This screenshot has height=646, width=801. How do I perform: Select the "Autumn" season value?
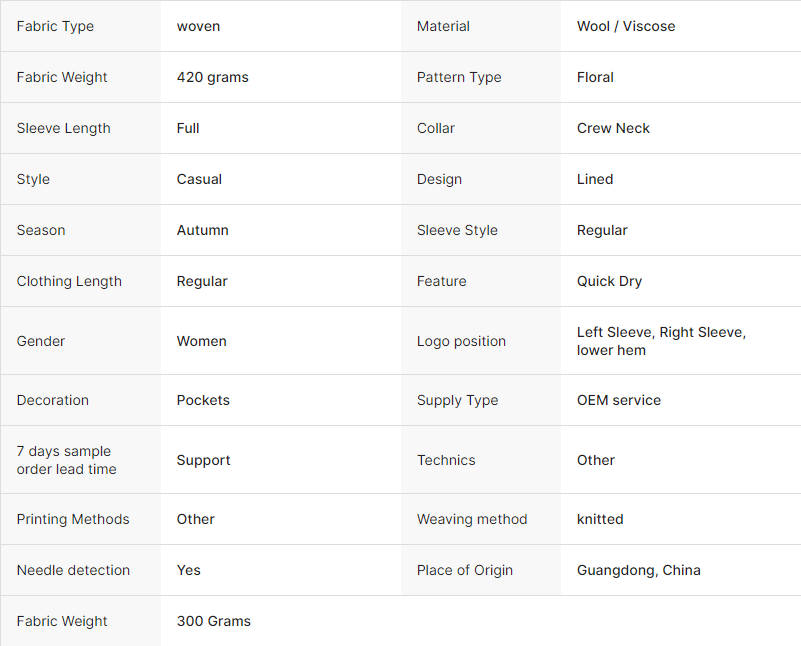(203, 230)
